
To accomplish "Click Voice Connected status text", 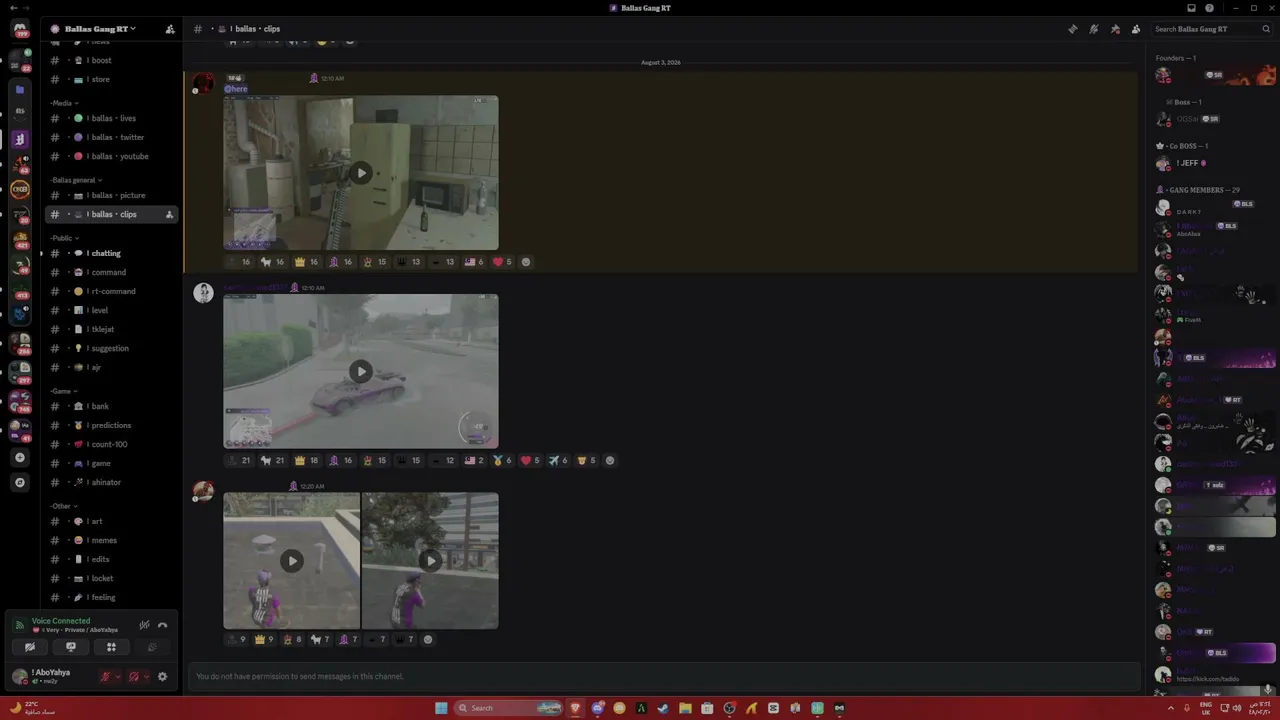I will coord(61,621).
